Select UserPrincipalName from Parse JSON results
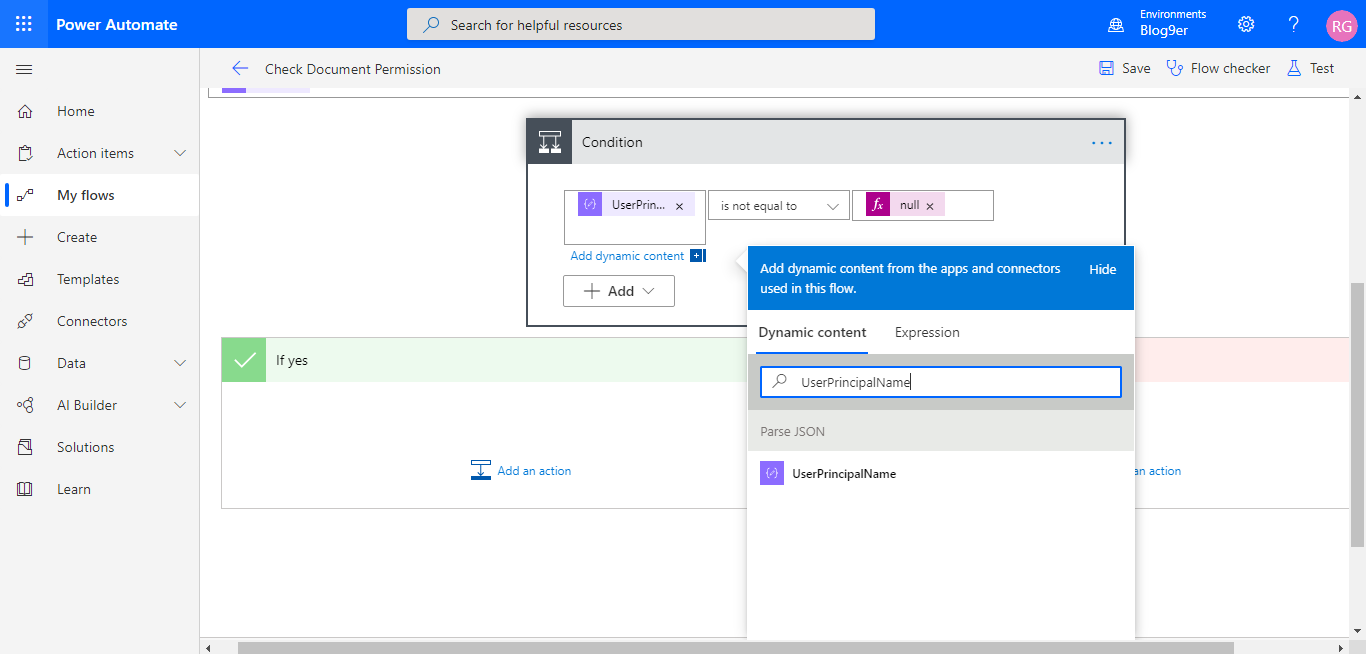Image resolution: width=1366 pixels, height=654 pixels. [941, 474]
